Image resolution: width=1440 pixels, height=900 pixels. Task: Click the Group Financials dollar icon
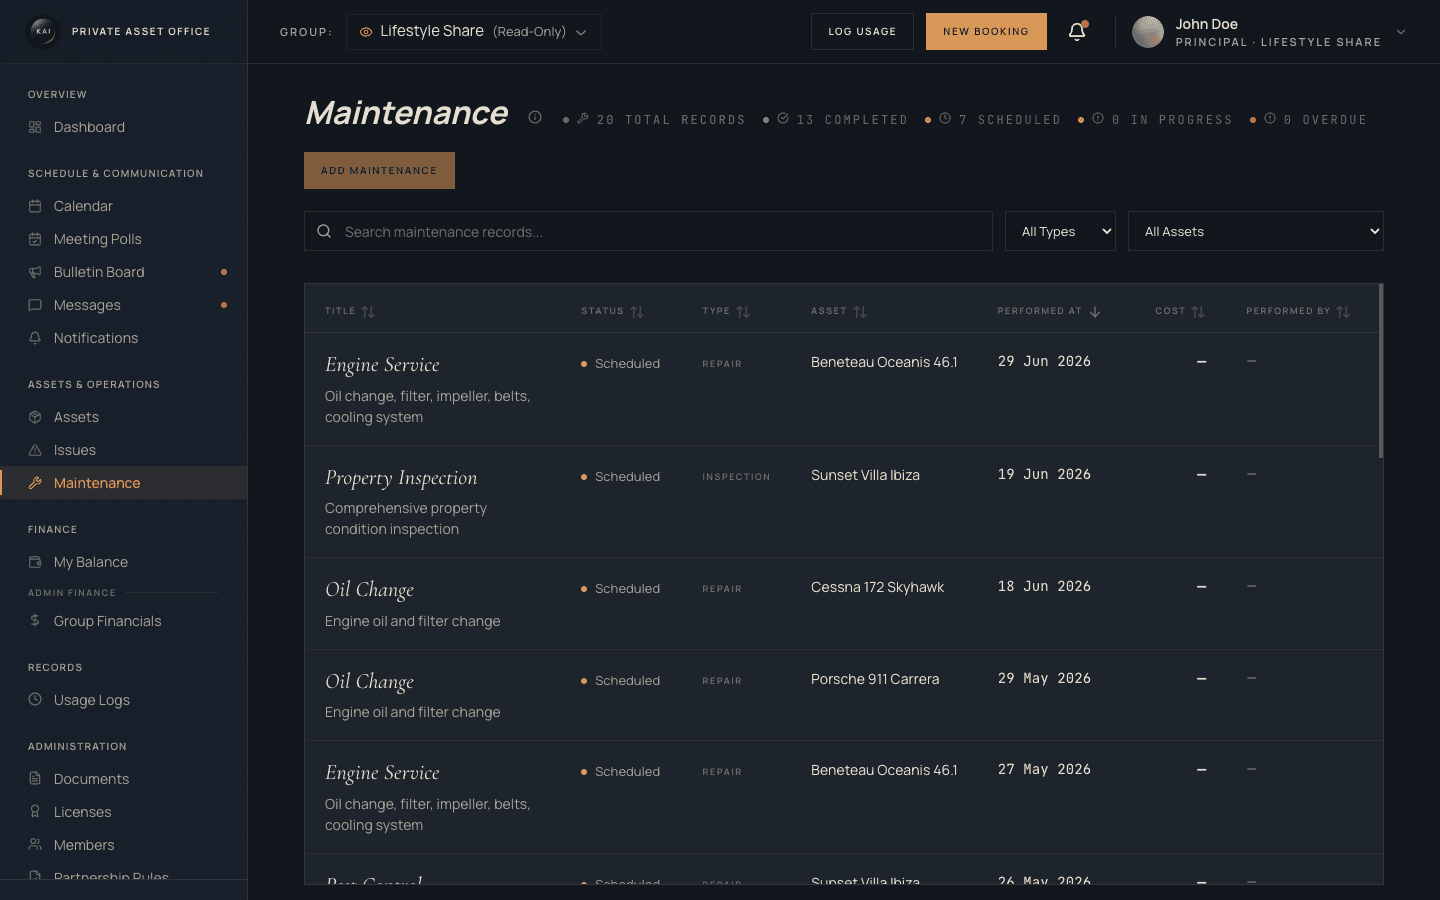click(35, 621)
